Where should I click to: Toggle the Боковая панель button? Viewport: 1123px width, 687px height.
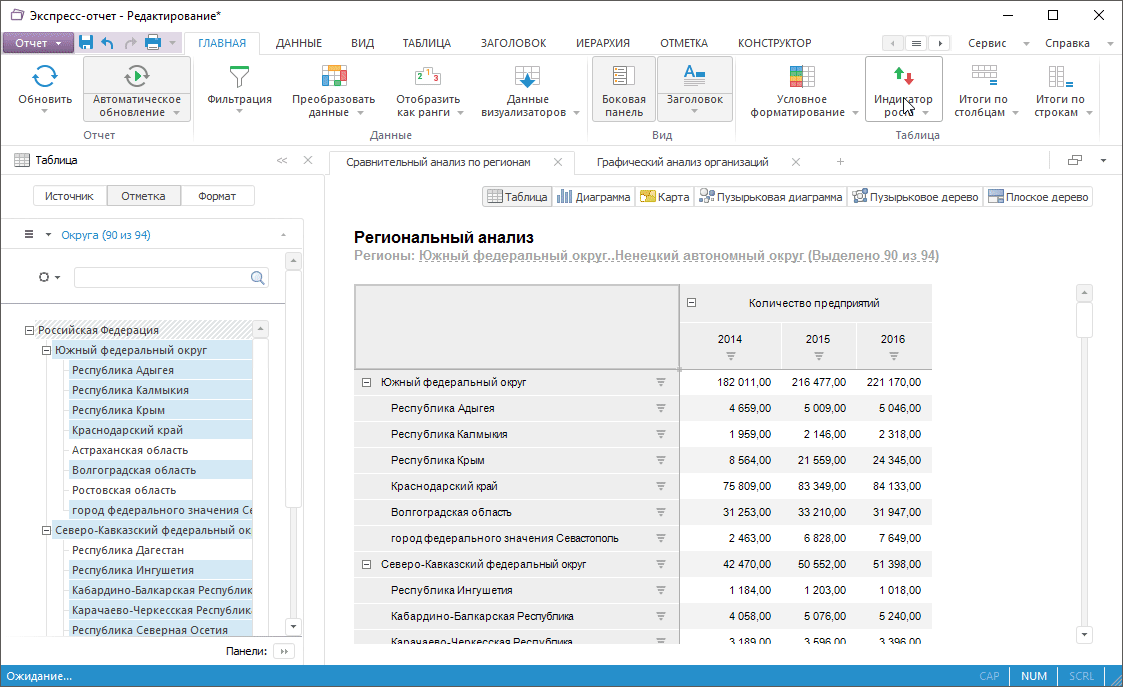pos(624,88)
